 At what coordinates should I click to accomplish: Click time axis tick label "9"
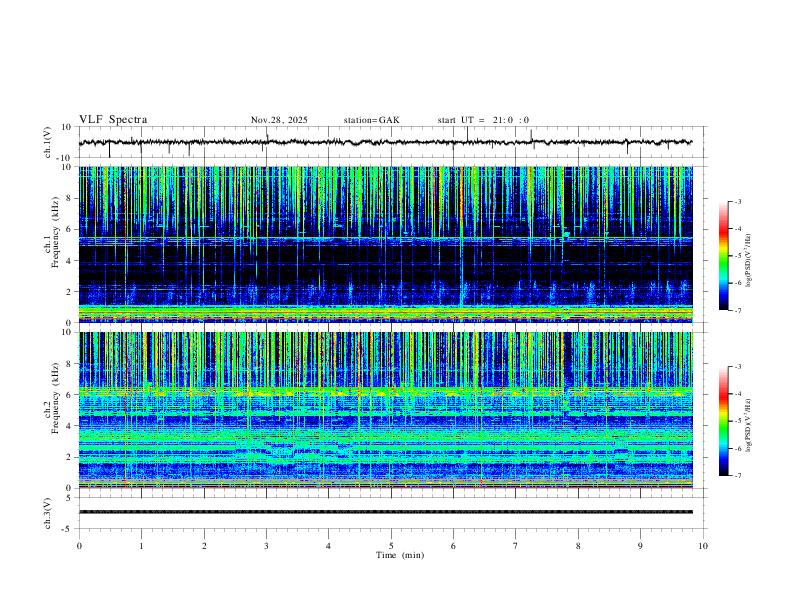[x=640, y=546]
